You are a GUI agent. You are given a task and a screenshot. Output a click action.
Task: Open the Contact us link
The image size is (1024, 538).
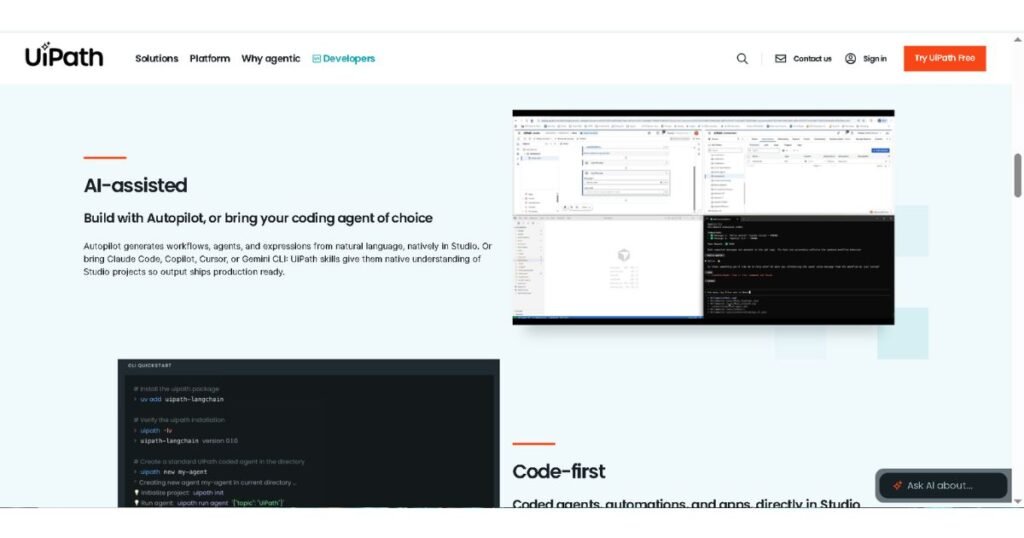tap(812, 58)
